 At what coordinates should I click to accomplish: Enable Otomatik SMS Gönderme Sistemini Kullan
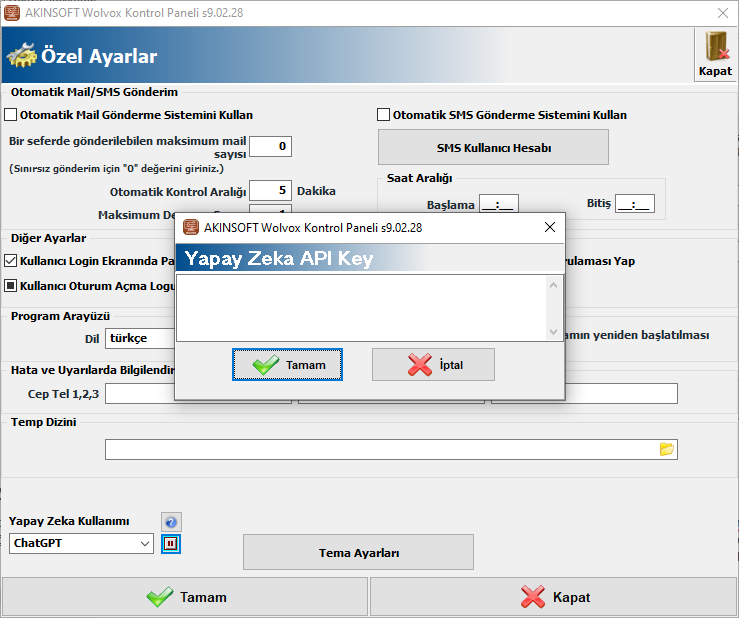pyautogui.click(x=384, y=115)
